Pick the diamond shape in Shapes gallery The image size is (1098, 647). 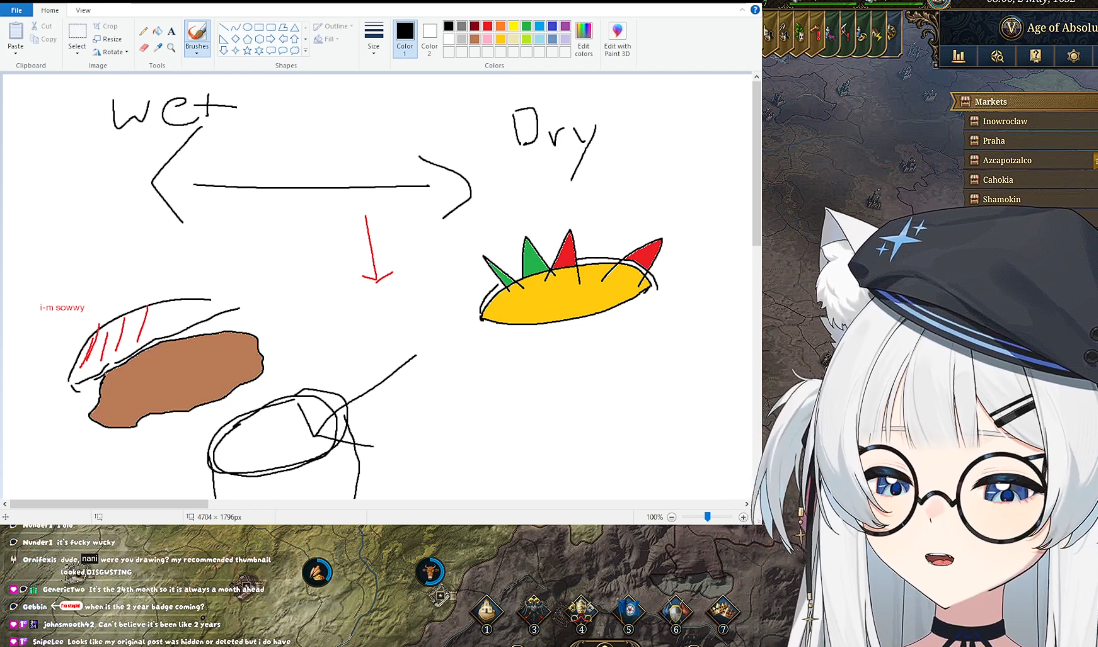pos(235,39)
